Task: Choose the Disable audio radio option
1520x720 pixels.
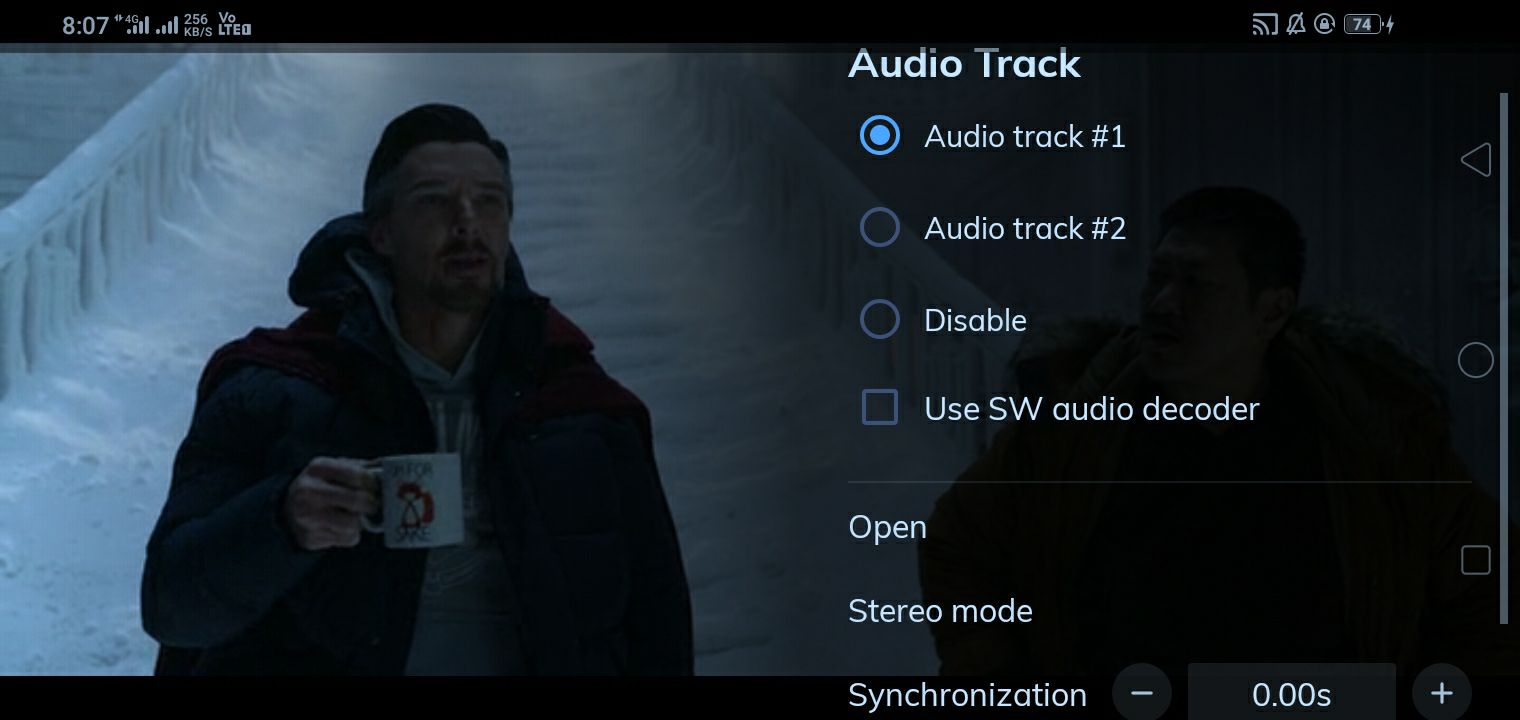Action: [880, 319]
